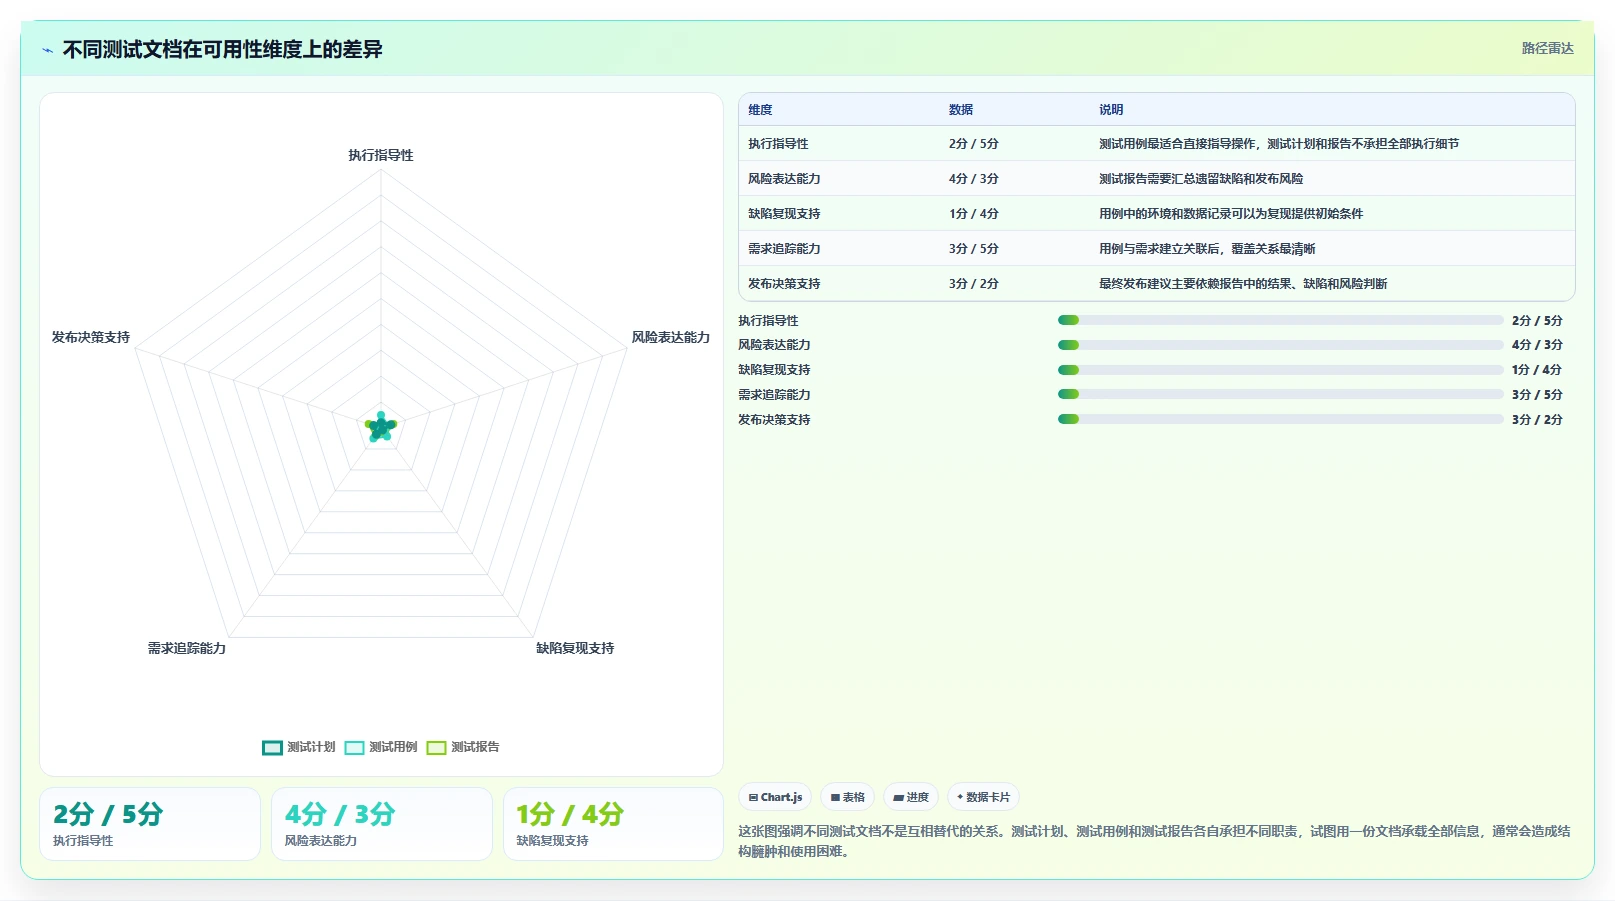Click the 缺陷复现支持 progress bar

1280,370
